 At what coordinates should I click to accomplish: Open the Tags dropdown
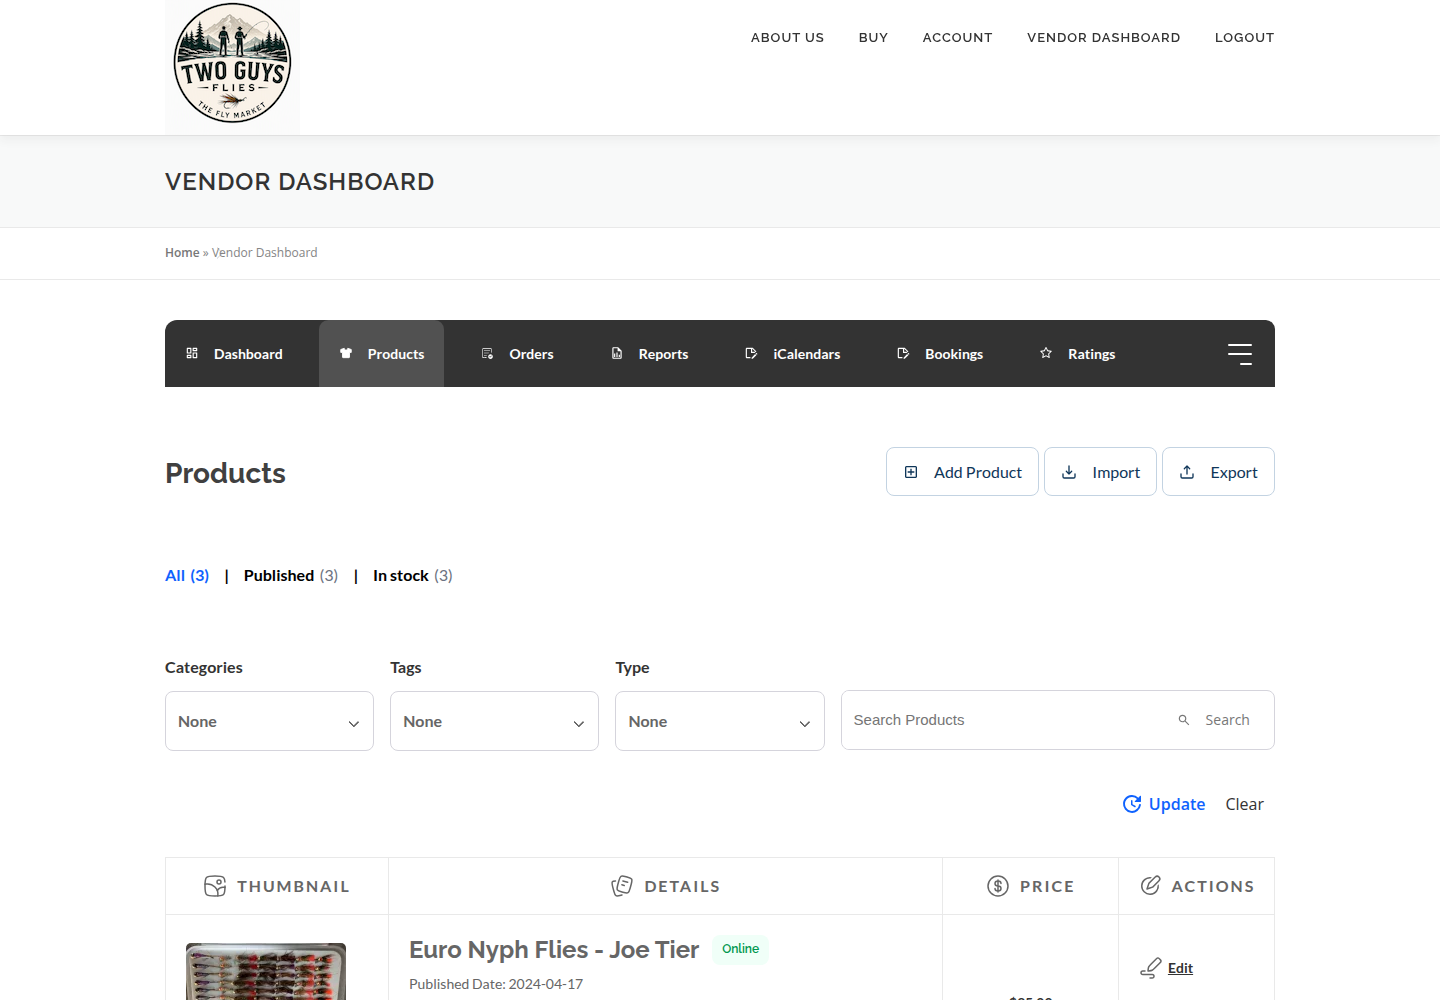click(x=494, y=721)
